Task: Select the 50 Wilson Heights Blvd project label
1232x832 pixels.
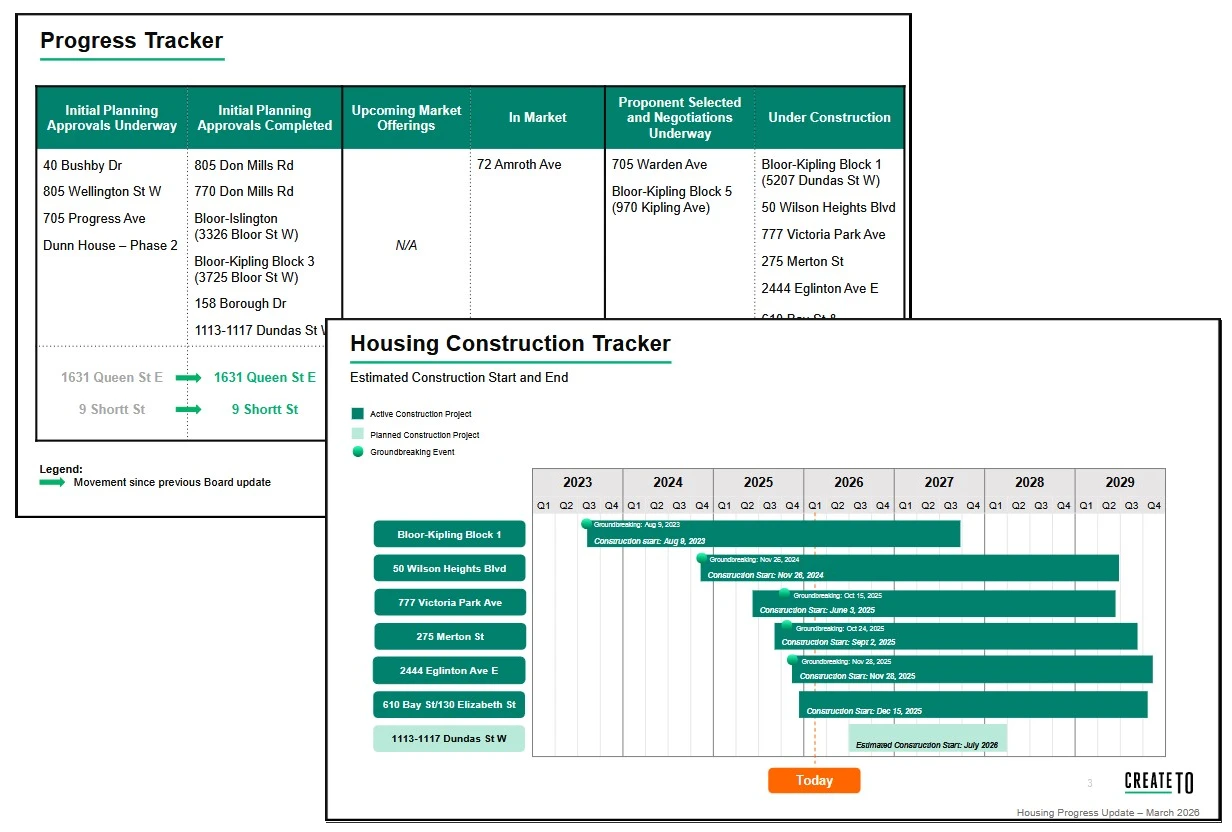Action: click(x=449, y=568)
